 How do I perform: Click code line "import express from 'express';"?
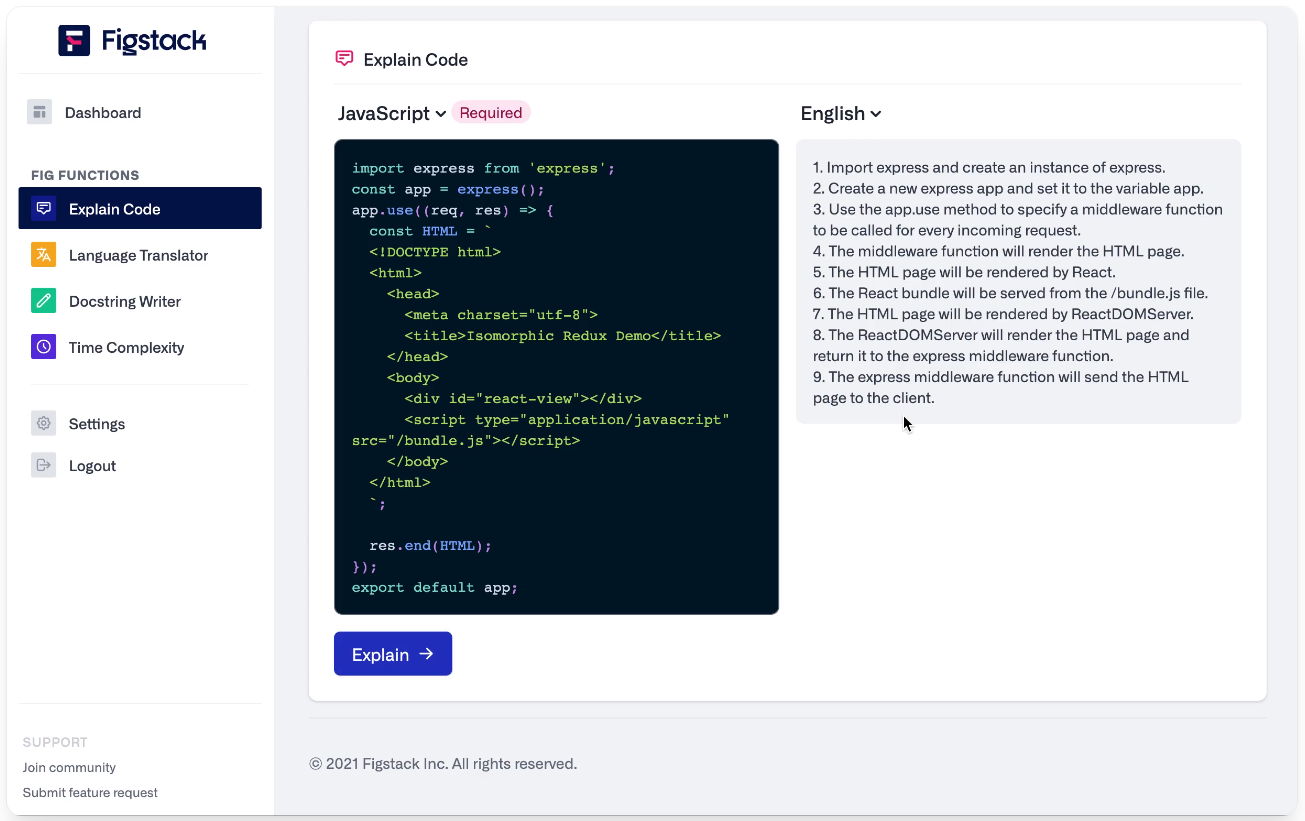[x=483, y=168]
